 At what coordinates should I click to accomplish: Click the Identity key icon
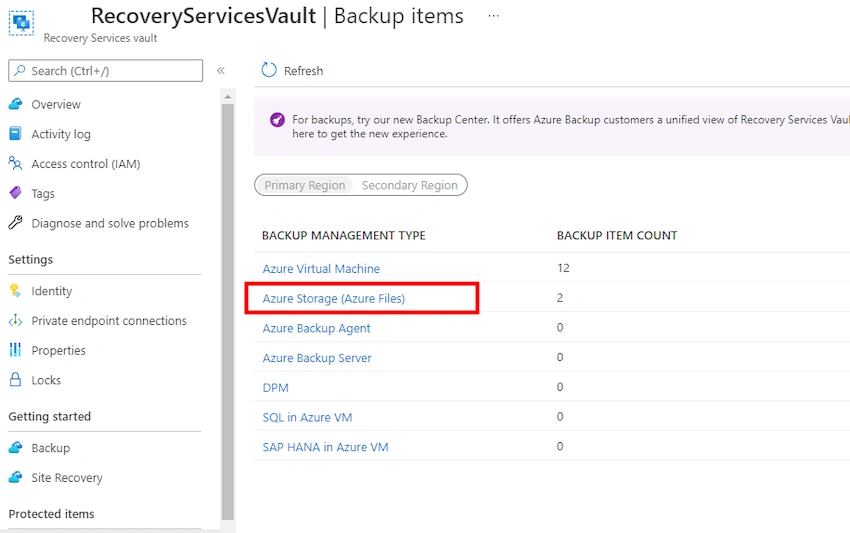pyautogui.click(x=15, y=291)
